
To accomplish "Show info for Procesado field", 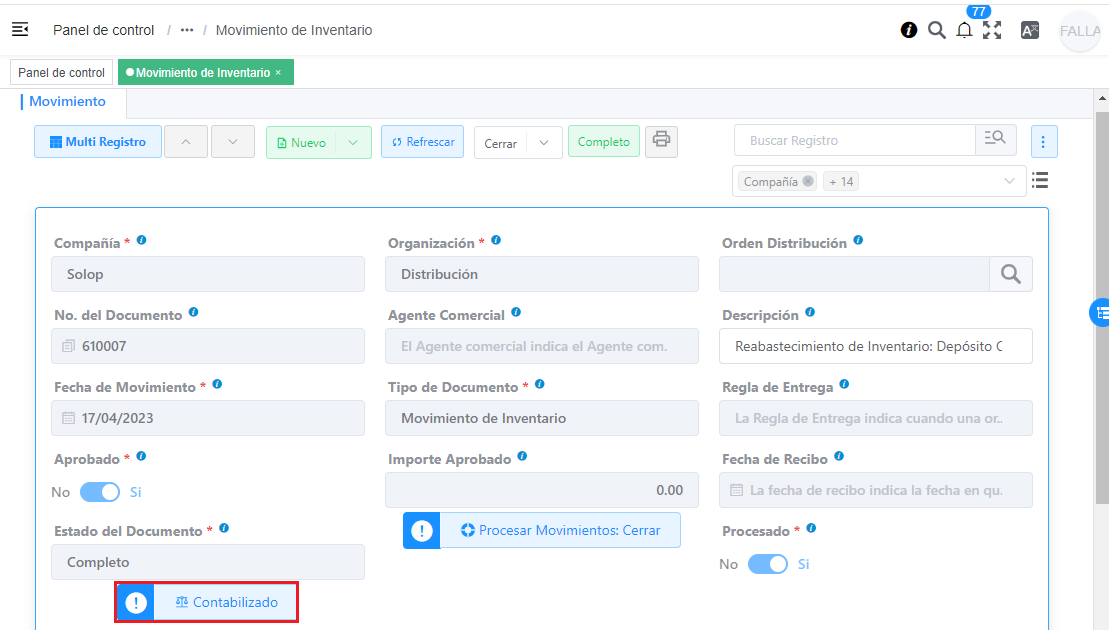I will tap(811, 529).
